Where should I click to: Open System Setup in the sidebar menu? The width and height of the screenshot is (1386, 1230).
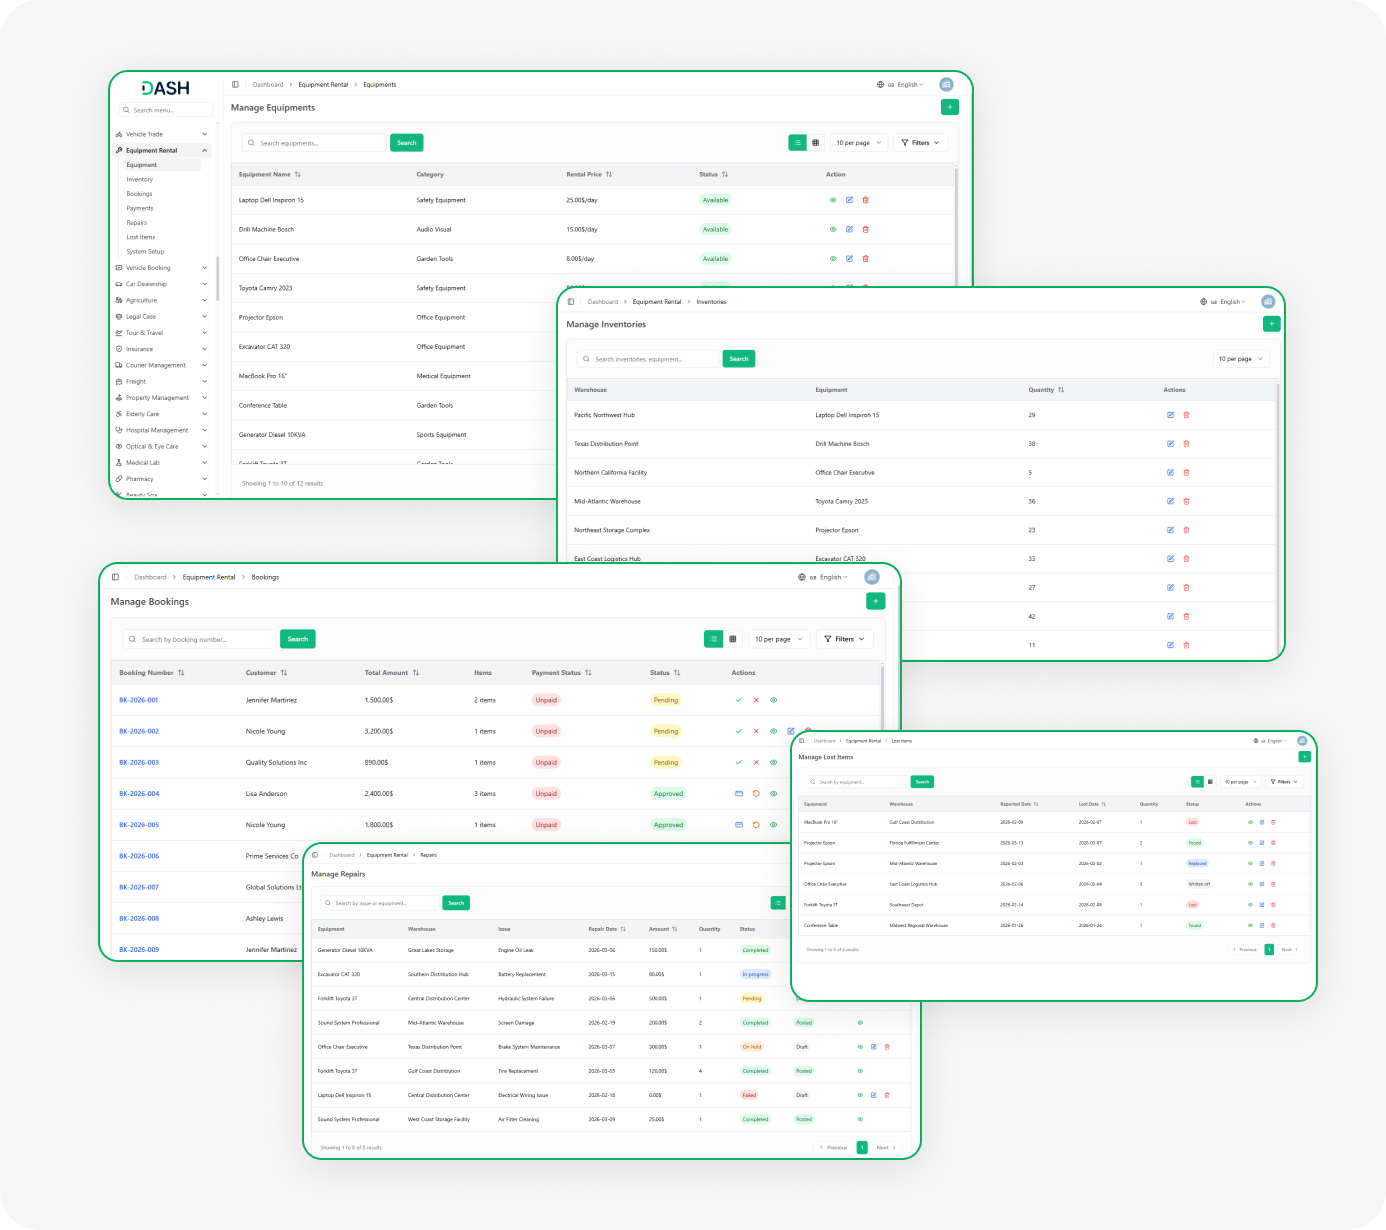click(145, 252)
